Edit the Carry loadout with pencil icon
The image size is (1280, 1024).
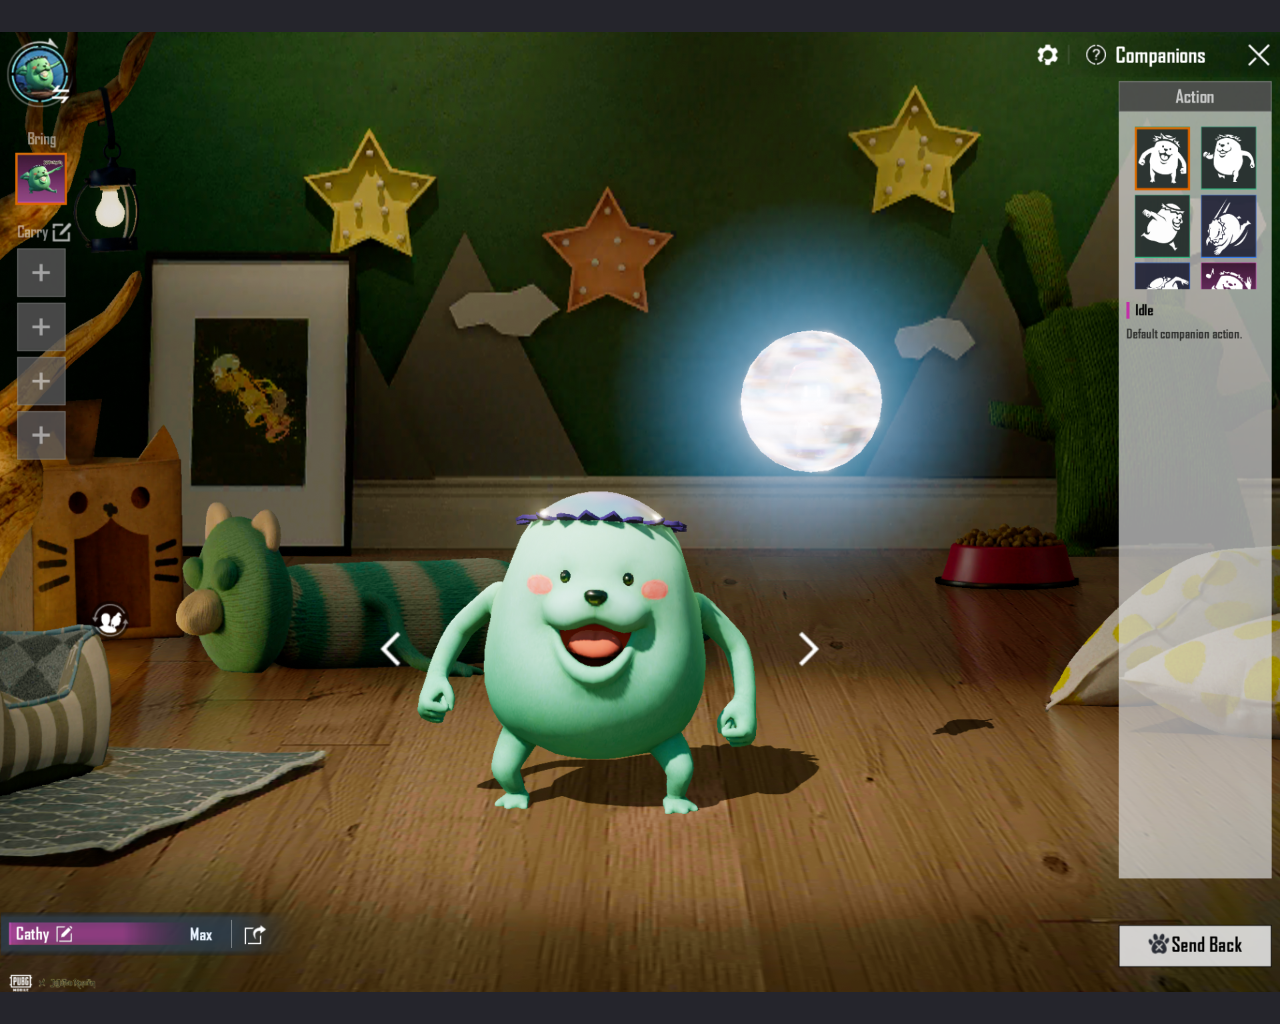click(62, 232)
